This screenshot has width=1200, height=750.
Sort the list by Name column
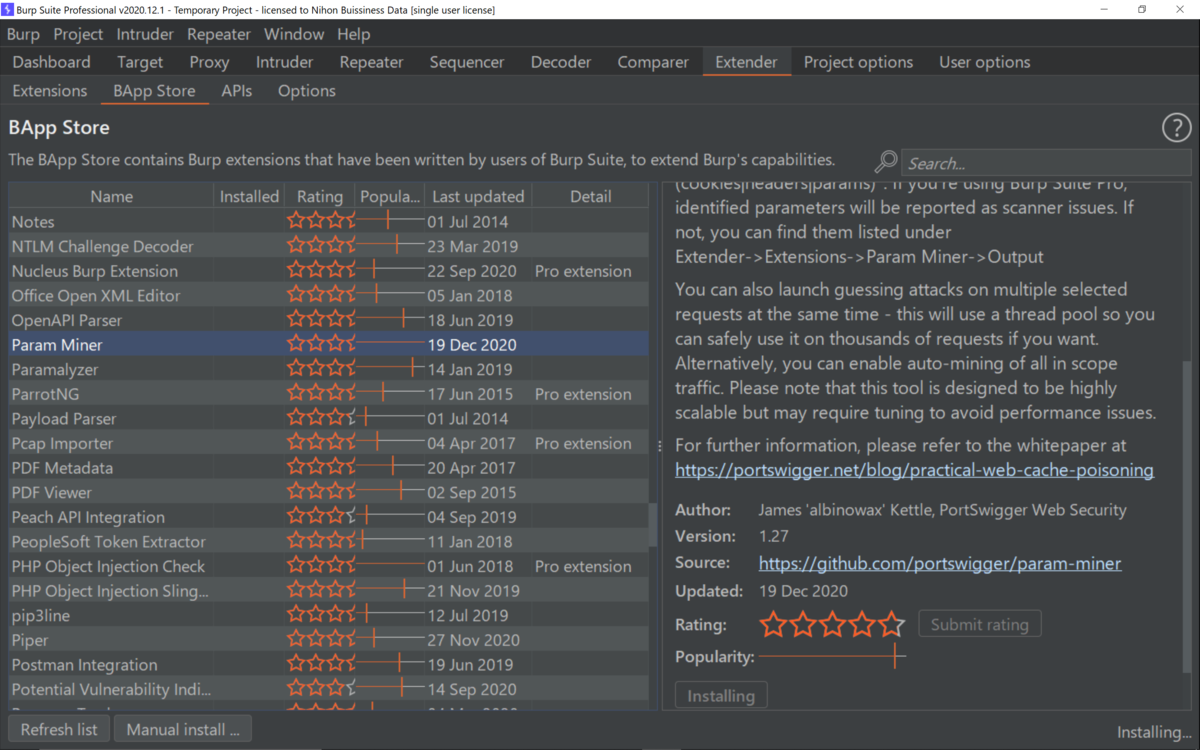pos(111,196)
